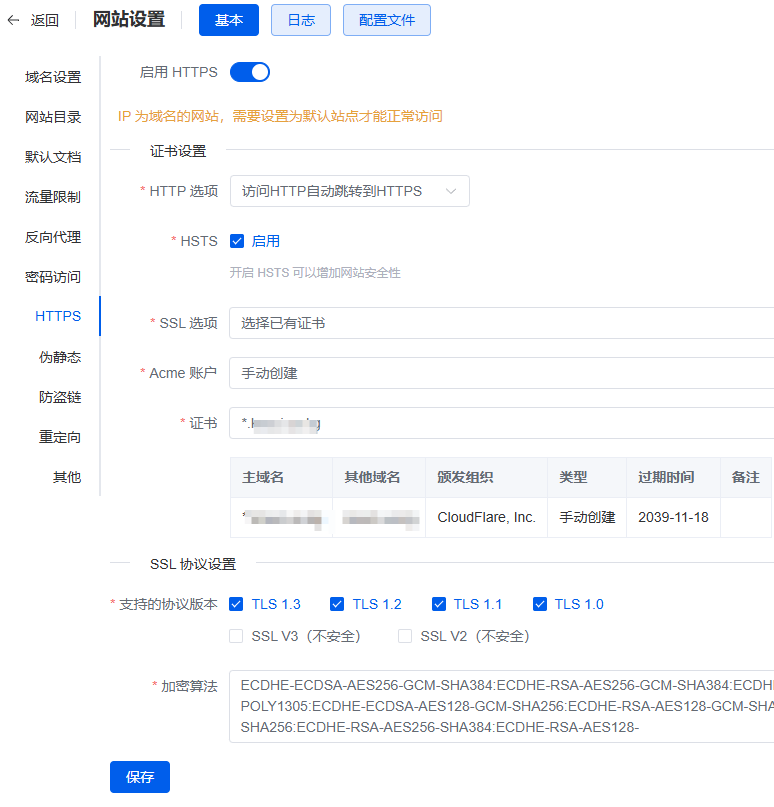Open the 证书 selection dropdown
This screenshot has width=774, height=807.
coord(502,423)
